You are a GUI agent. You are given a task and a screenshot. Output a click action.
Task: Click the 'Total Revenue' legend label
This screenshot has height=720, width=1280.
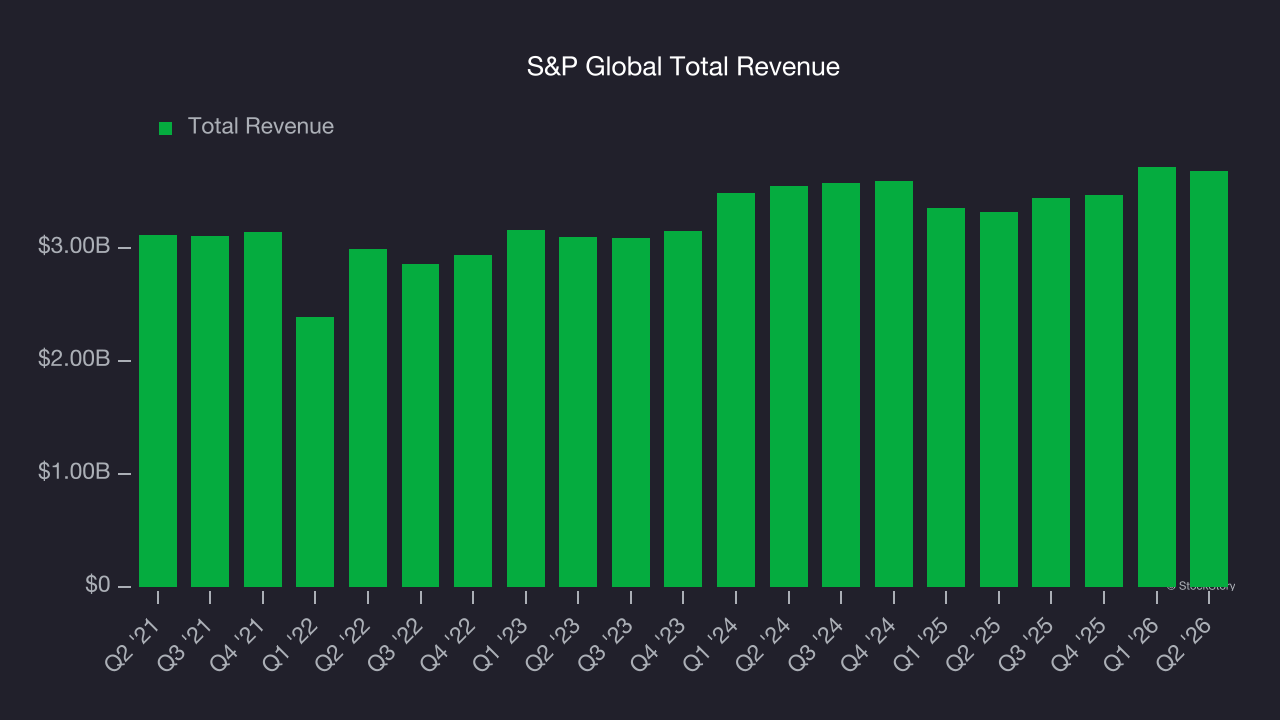click(261, 127)
